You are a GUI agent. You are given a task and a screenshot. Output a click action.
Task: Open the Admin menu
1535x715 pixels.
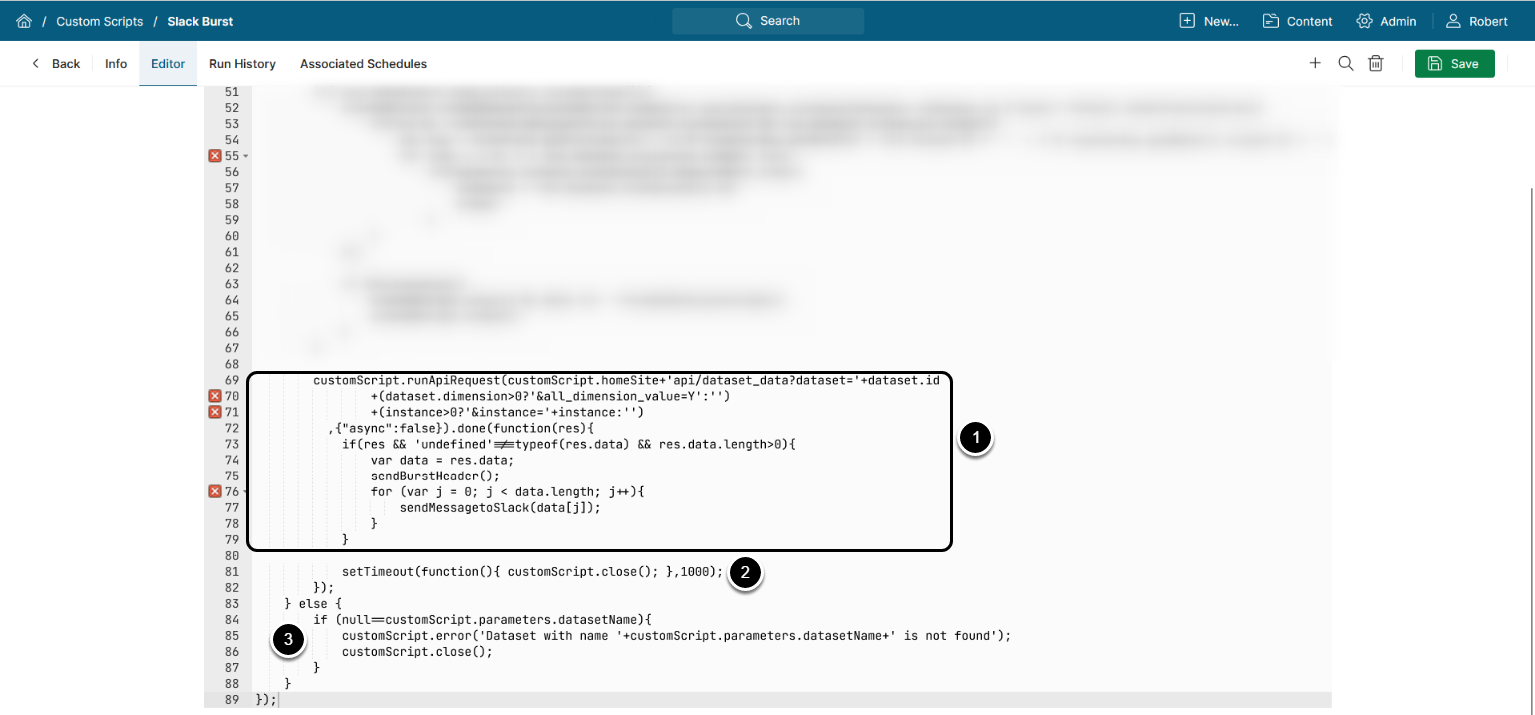1386,21
